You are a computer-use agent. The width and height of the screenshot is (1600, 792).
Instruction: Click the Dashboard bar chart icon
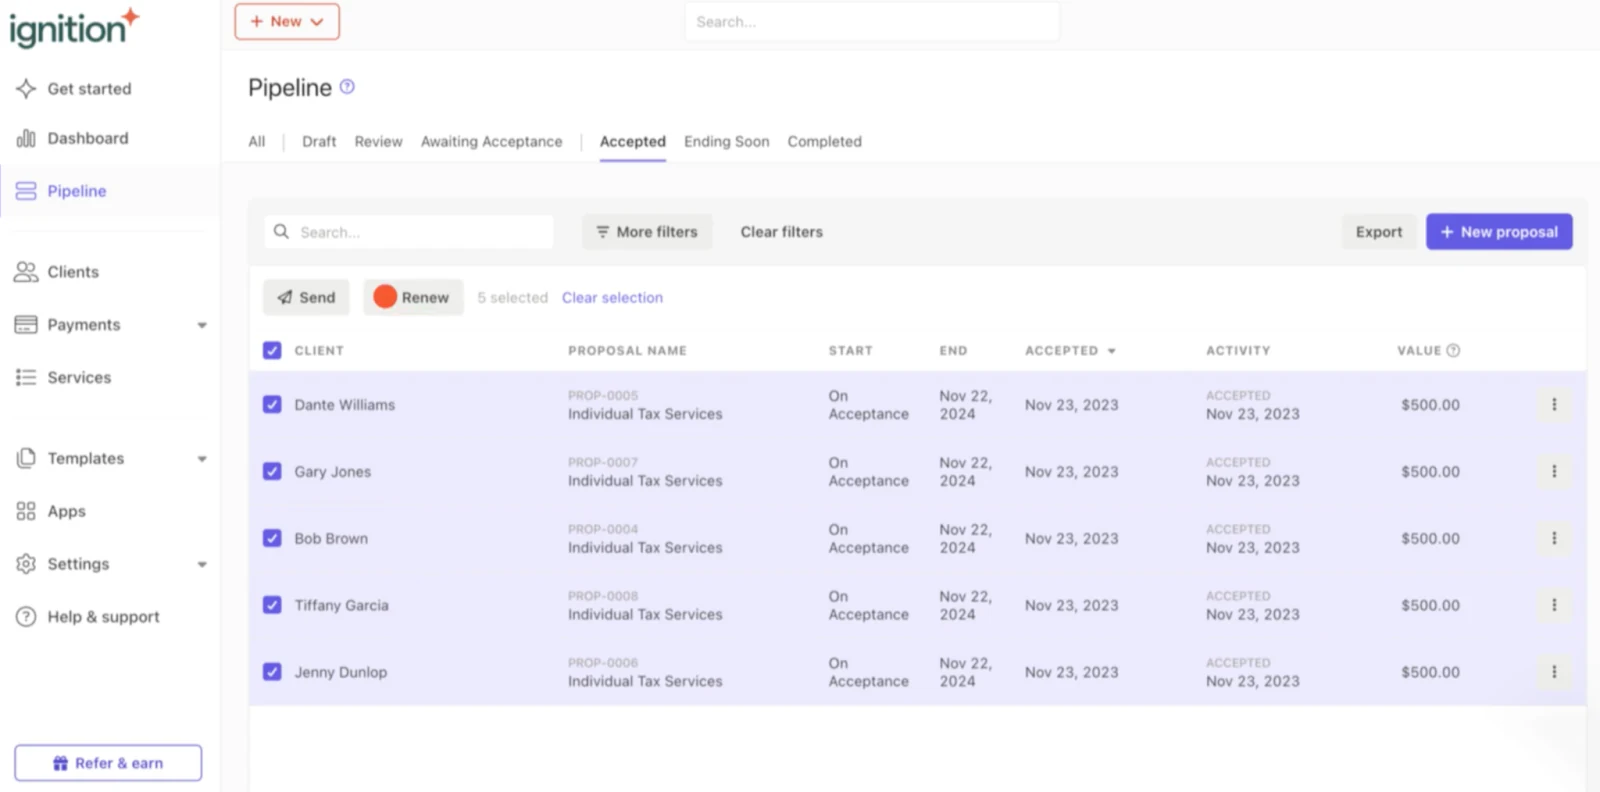click(x=26, y=138)
